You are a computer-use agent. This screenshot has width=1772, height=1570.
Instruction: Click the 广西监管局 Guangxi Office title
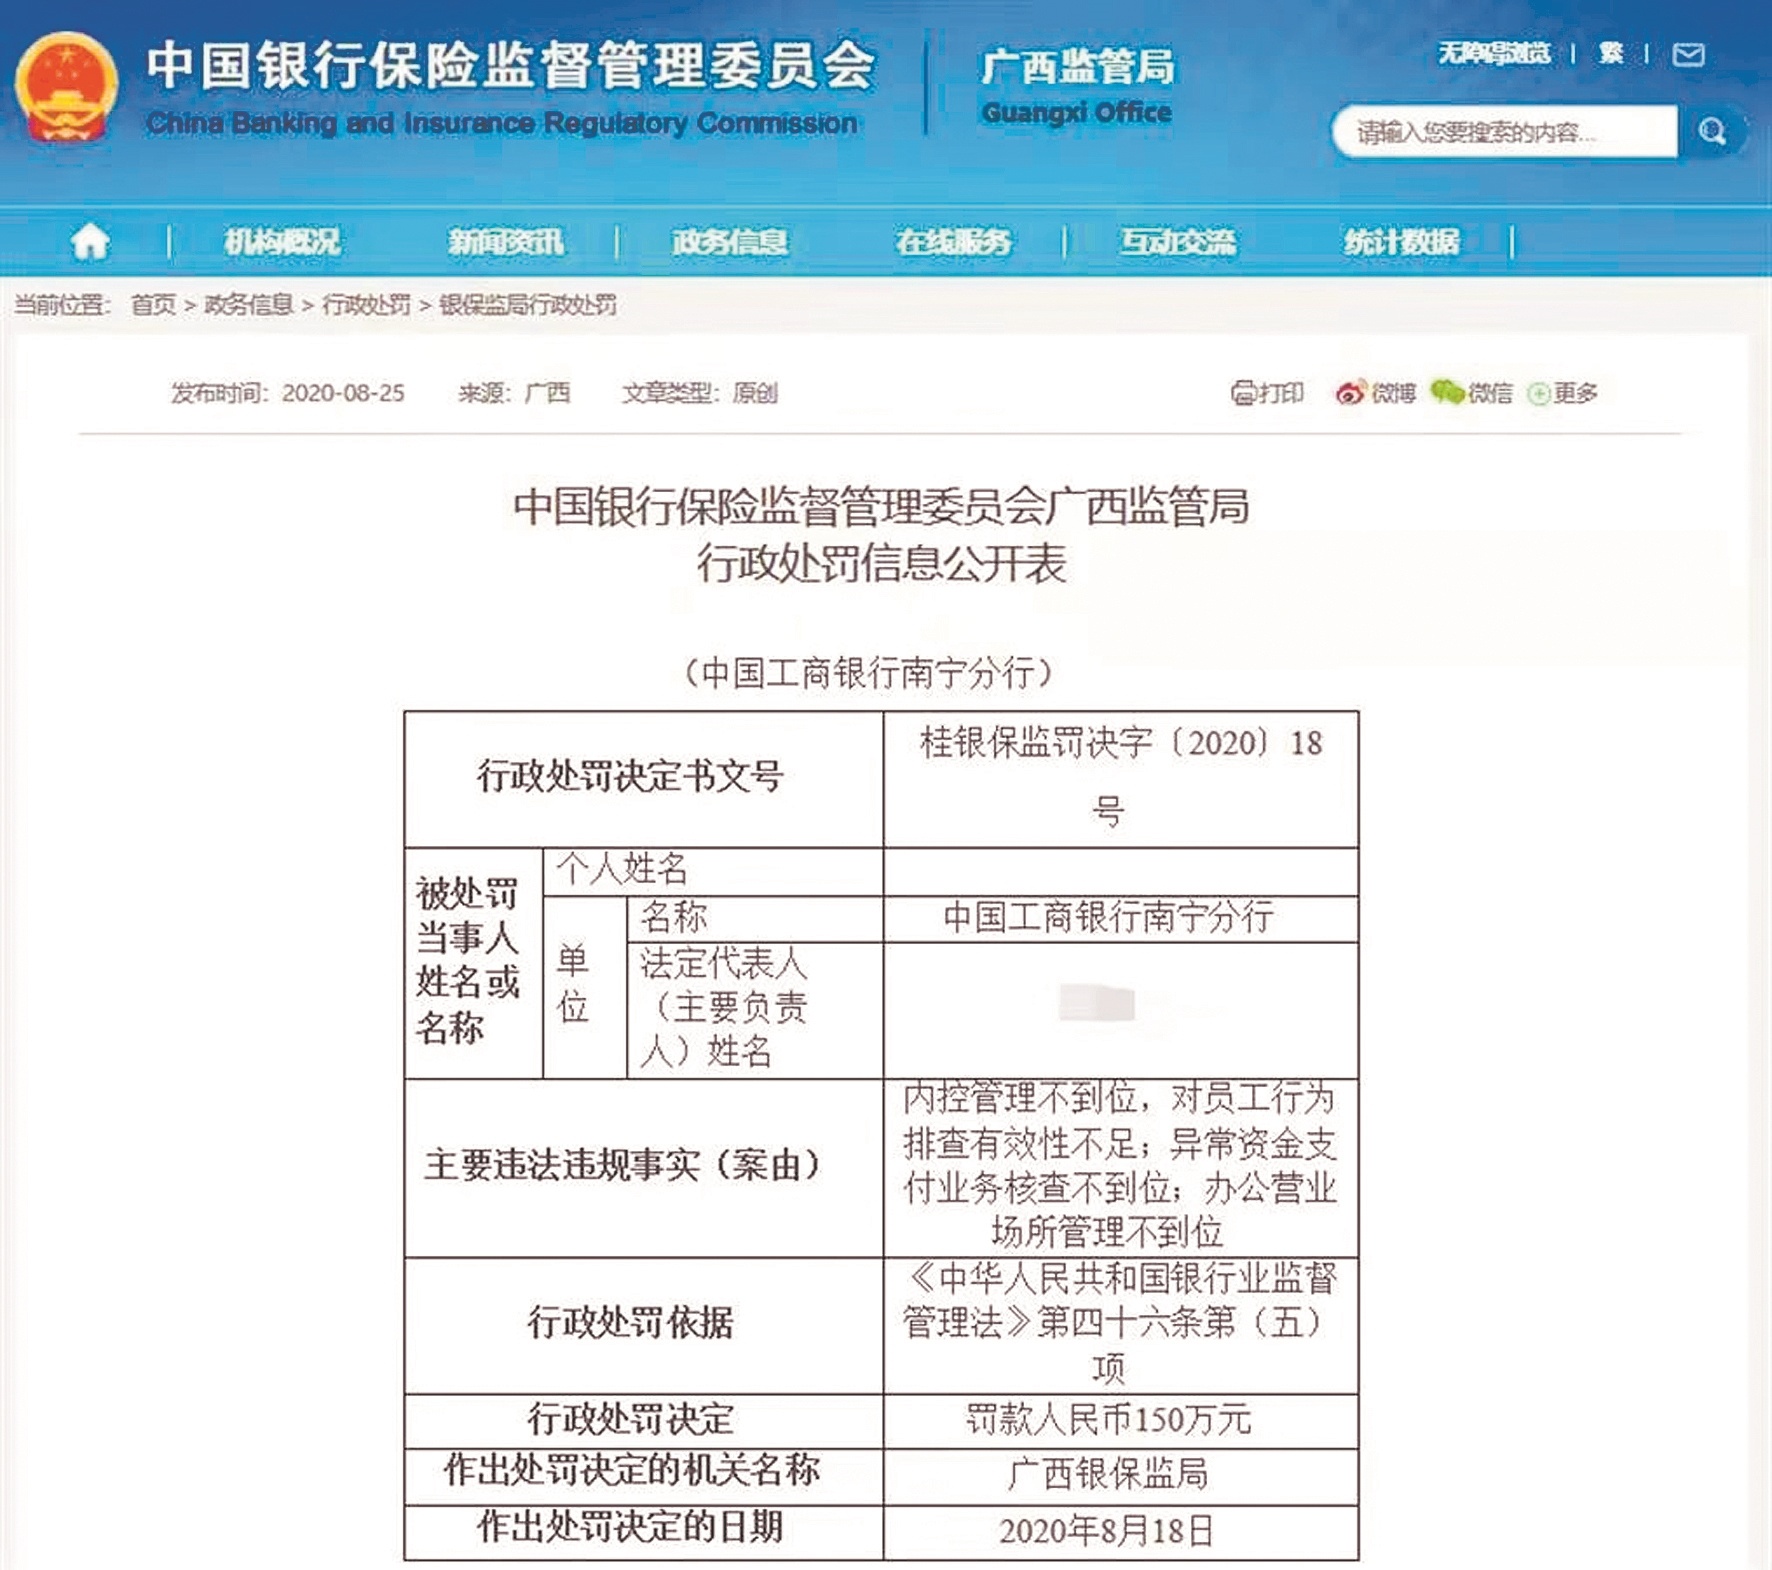click(1077, 86)
